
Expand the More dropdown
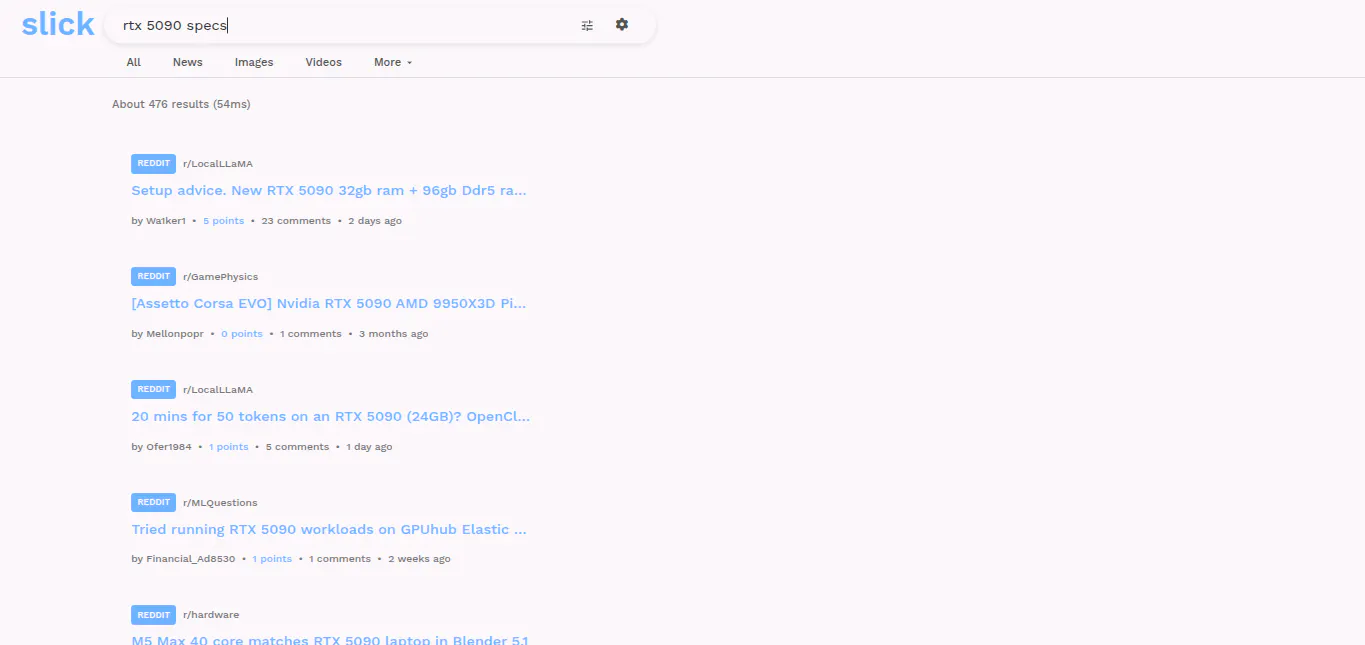393,62
